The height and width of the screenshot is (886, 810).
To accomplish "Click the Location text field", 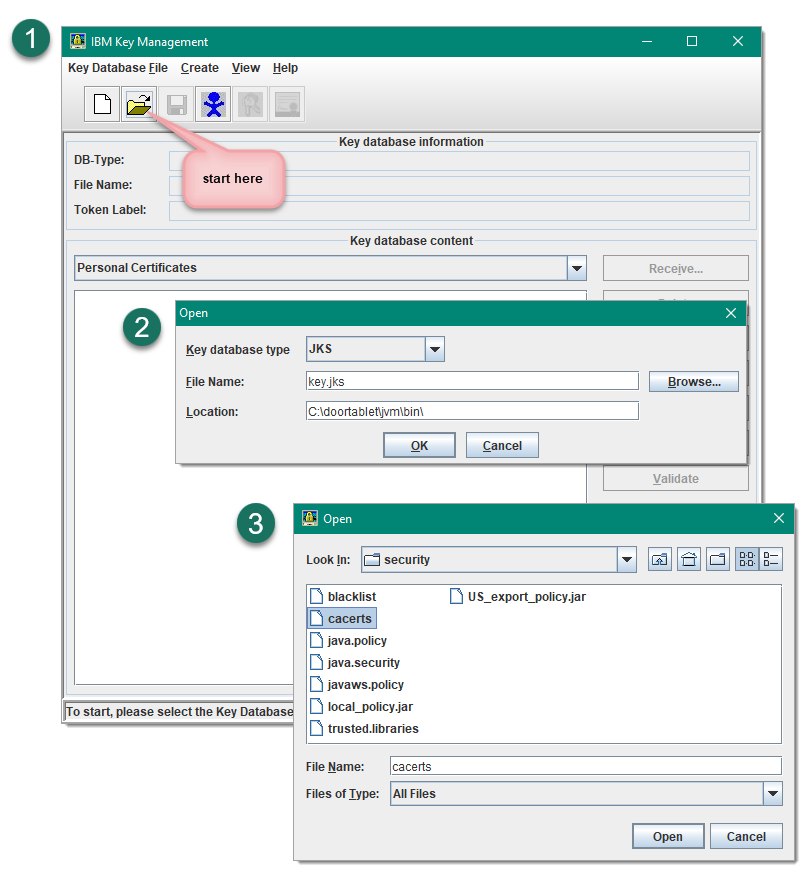I will pos(471,411).
